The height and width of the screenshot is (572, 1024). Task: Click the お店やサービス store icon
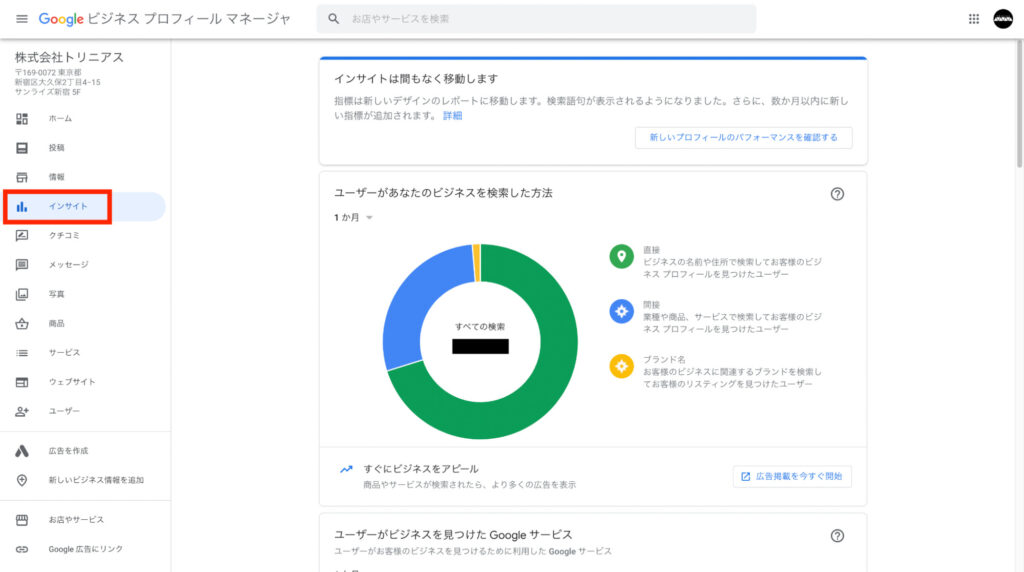pyautogui.click(x=22, y=520)
